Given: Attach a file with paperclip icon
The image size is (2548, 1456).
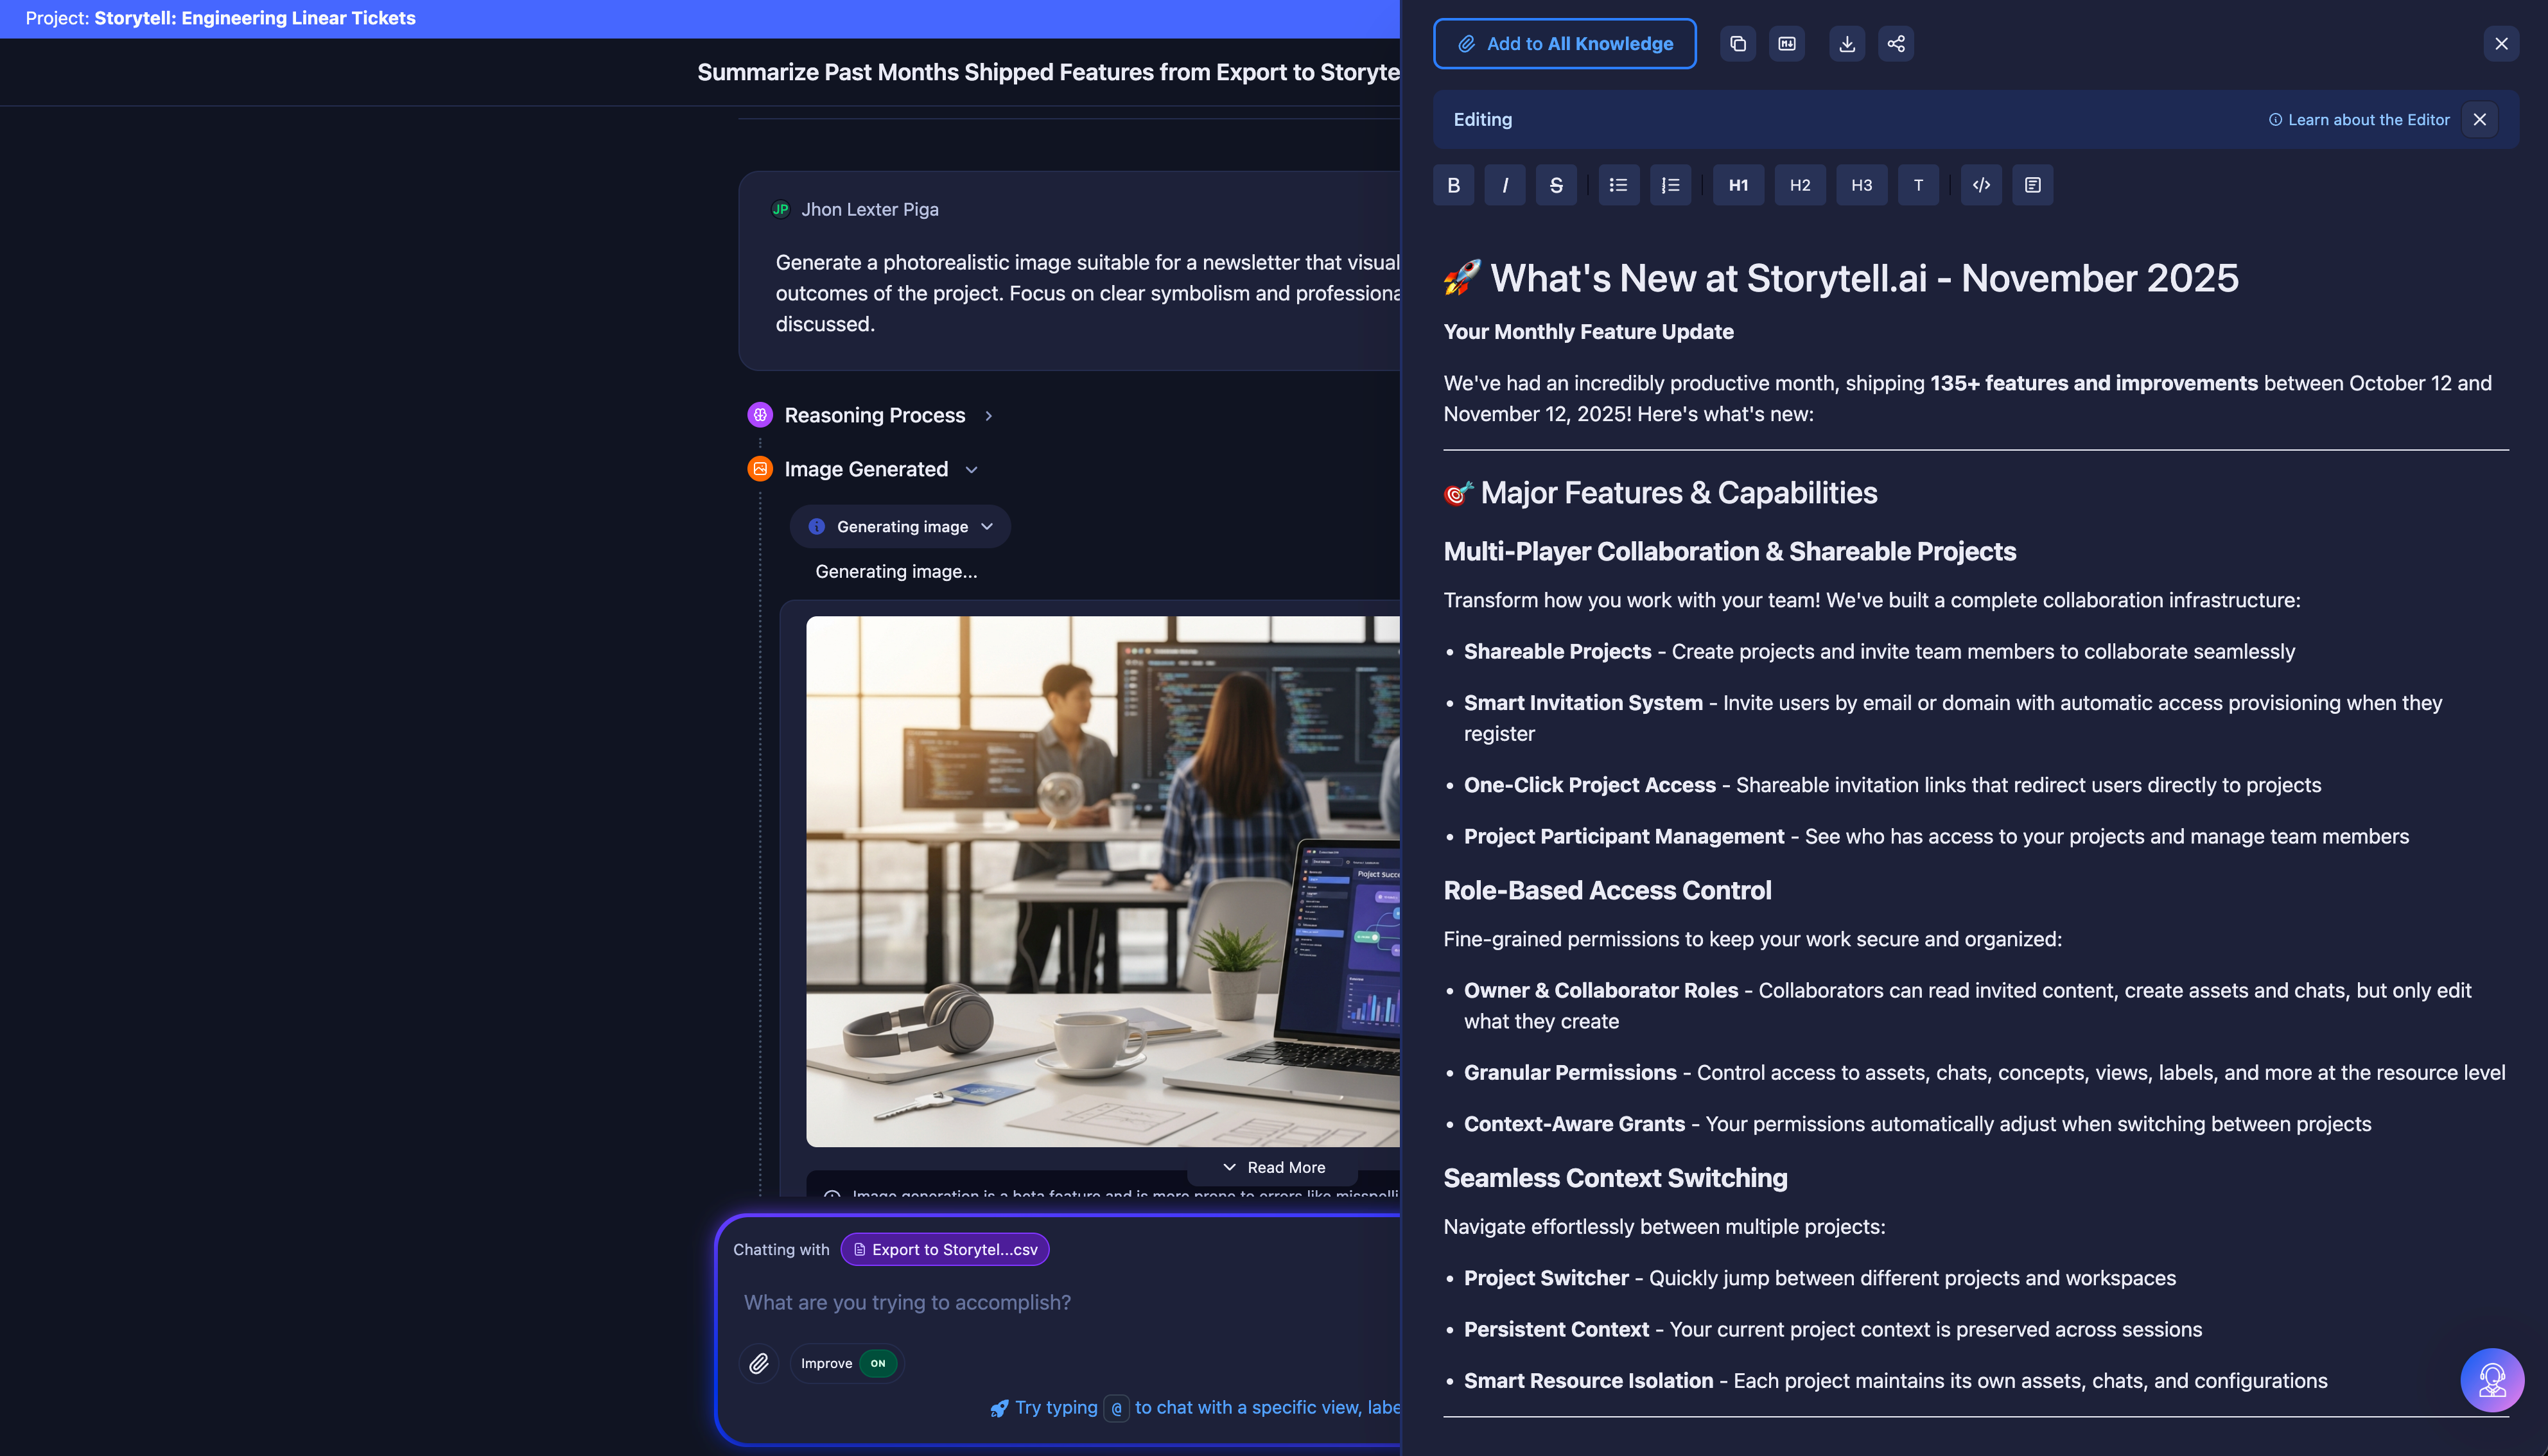Looking at the screenshot, I should (x=759, y=1363).
